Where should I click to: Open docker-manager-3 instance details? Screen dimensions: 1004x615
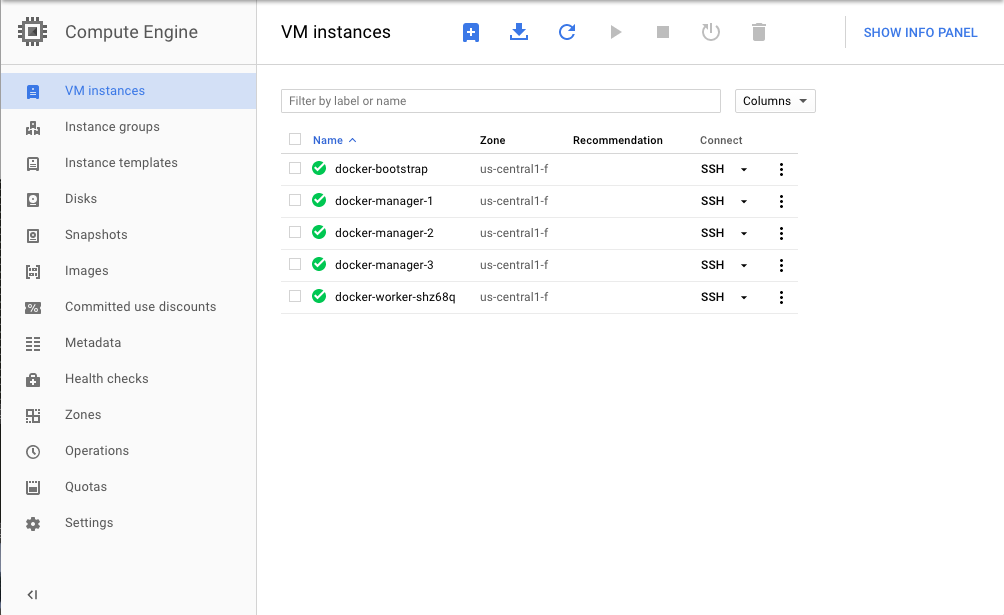click(384, 265)
